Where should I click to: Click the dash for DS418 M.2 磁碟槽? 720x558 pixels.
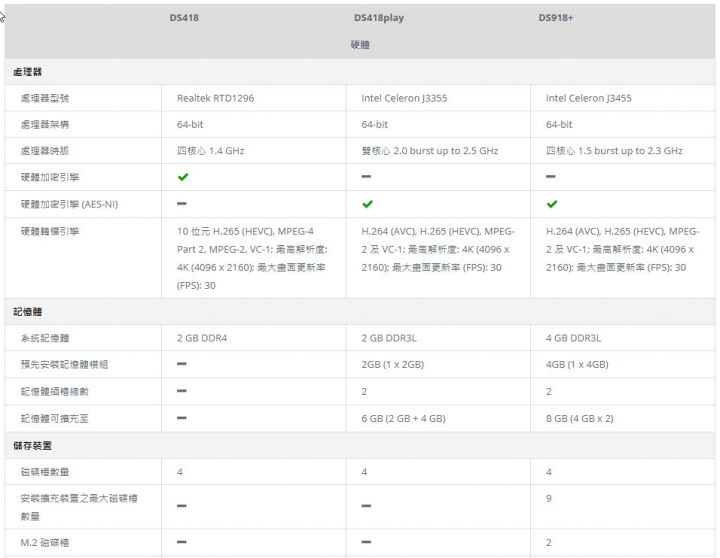(182, 542)
